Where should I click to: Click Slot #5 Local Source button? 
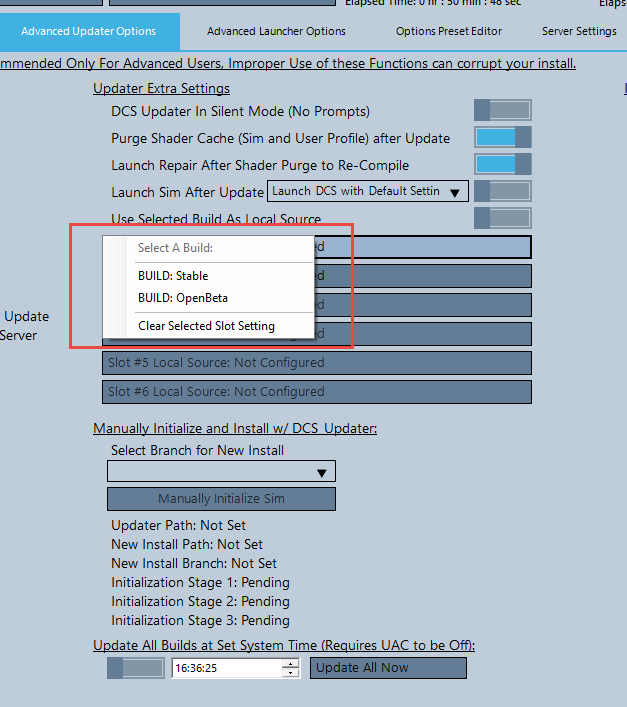pyautogui.click(x=317, y=363)
